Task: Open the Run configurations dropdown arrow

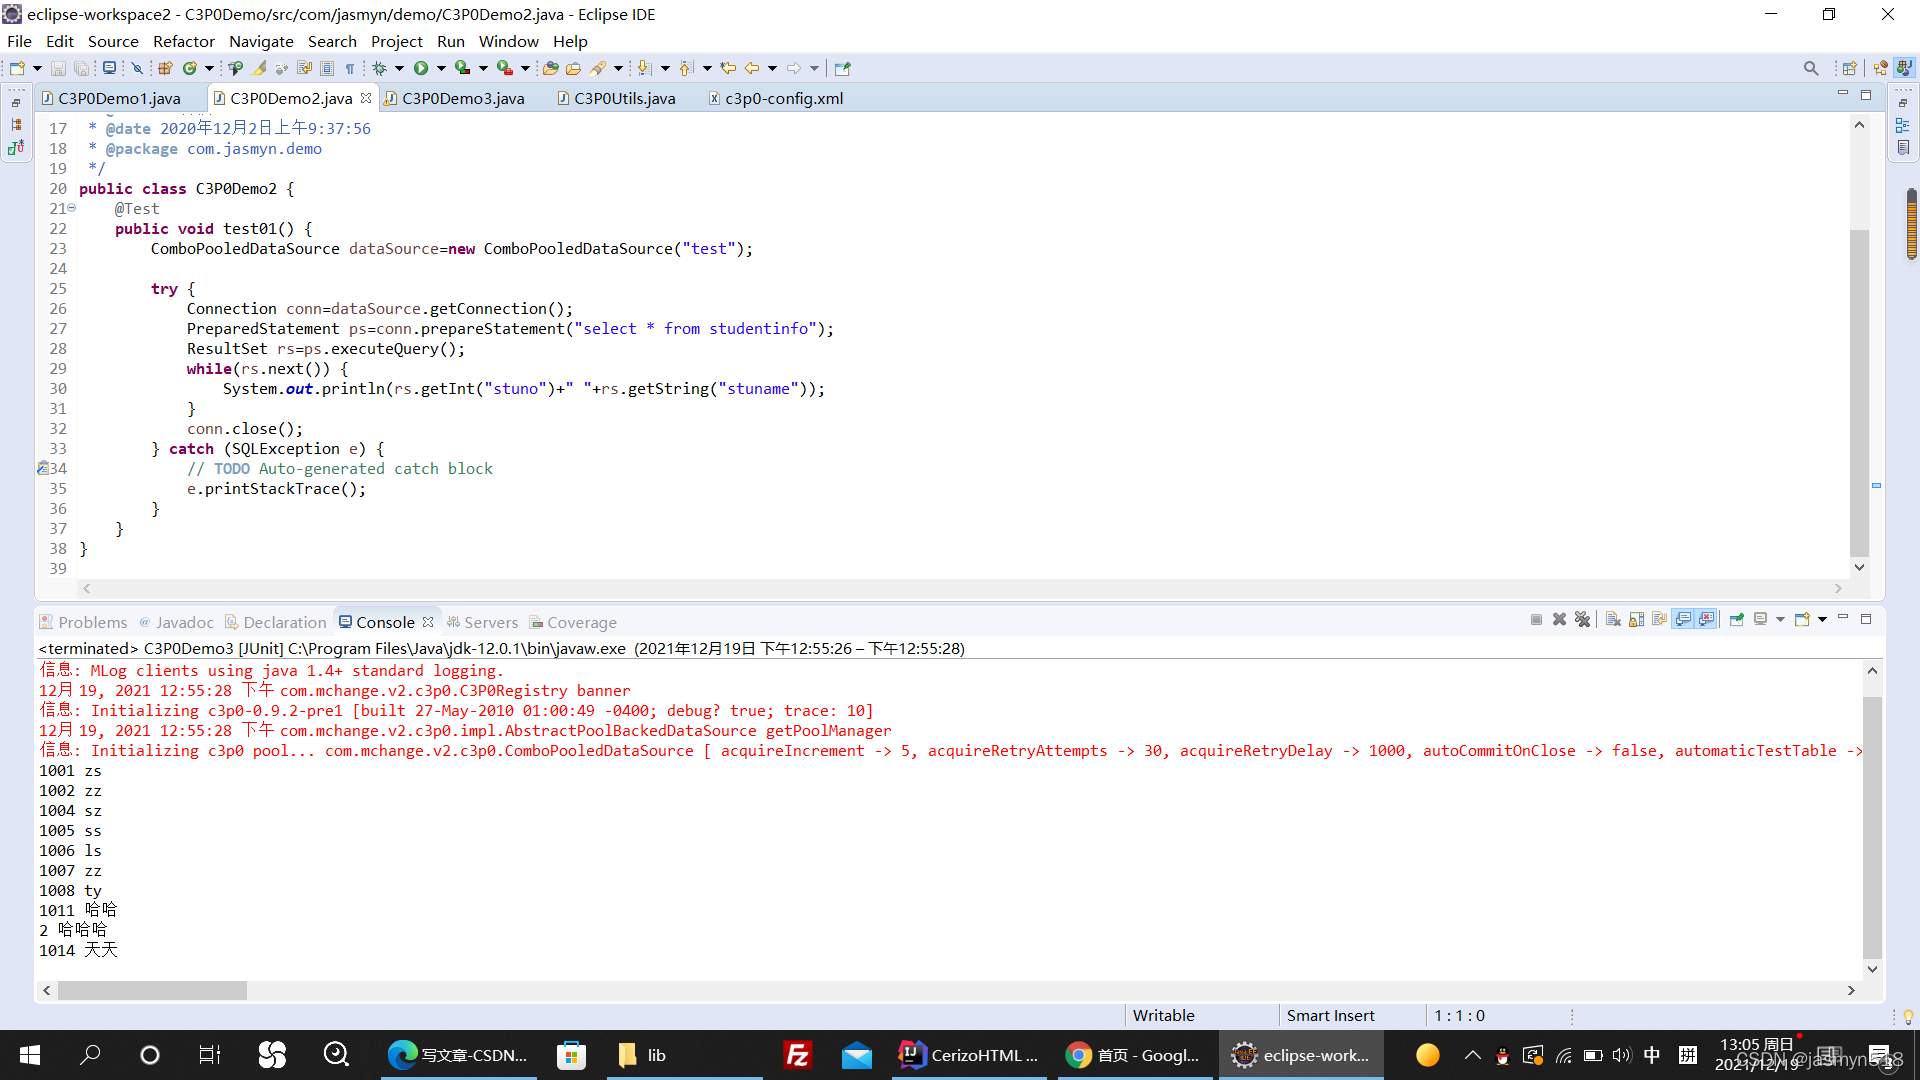Action: 441,68
